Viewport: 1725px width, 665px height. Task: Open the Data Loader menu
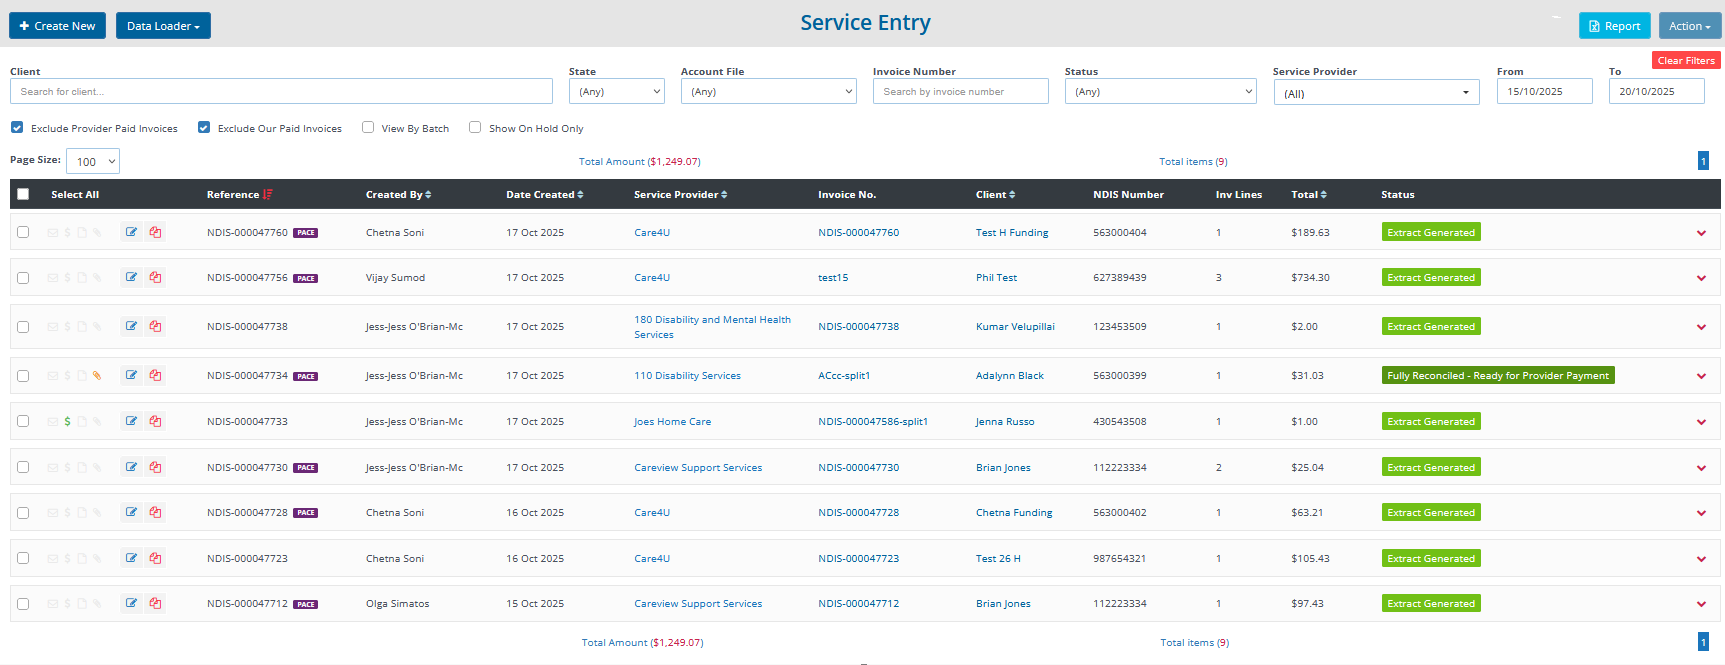point(163,26)
